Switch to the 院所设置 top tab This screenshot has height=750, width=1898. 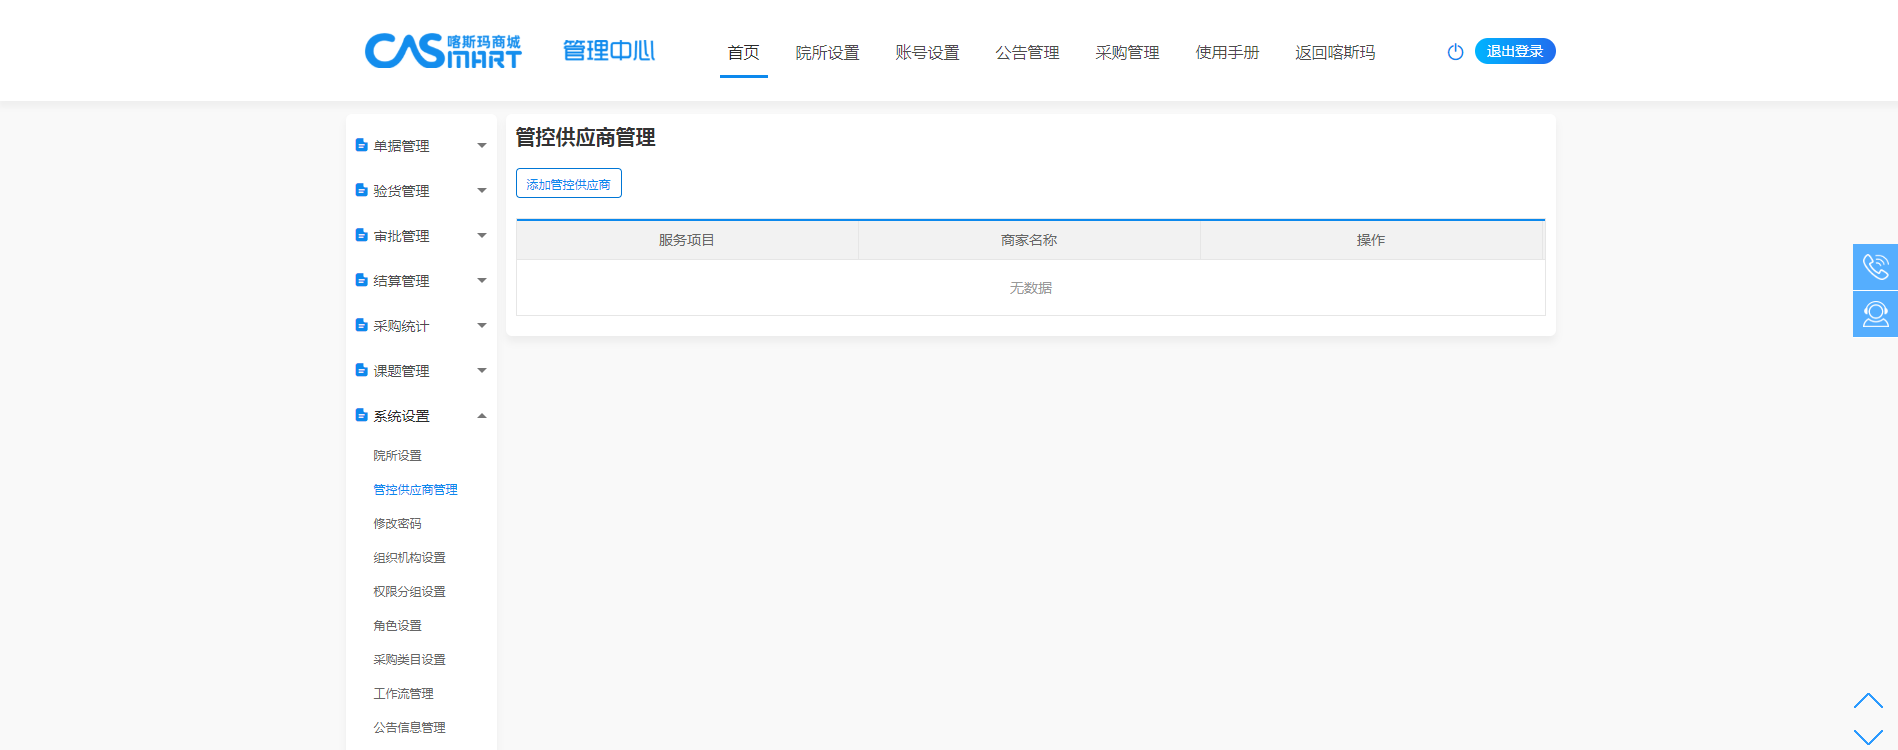827,53
